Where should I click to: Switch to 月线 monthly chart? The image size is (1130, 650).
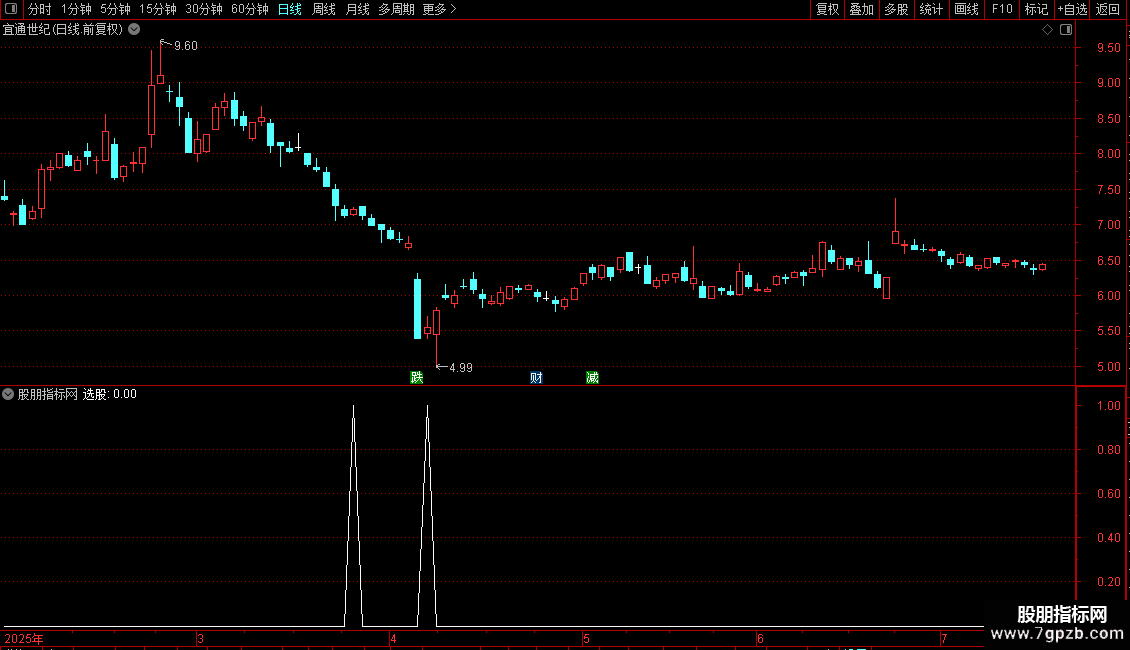point(357,9)
